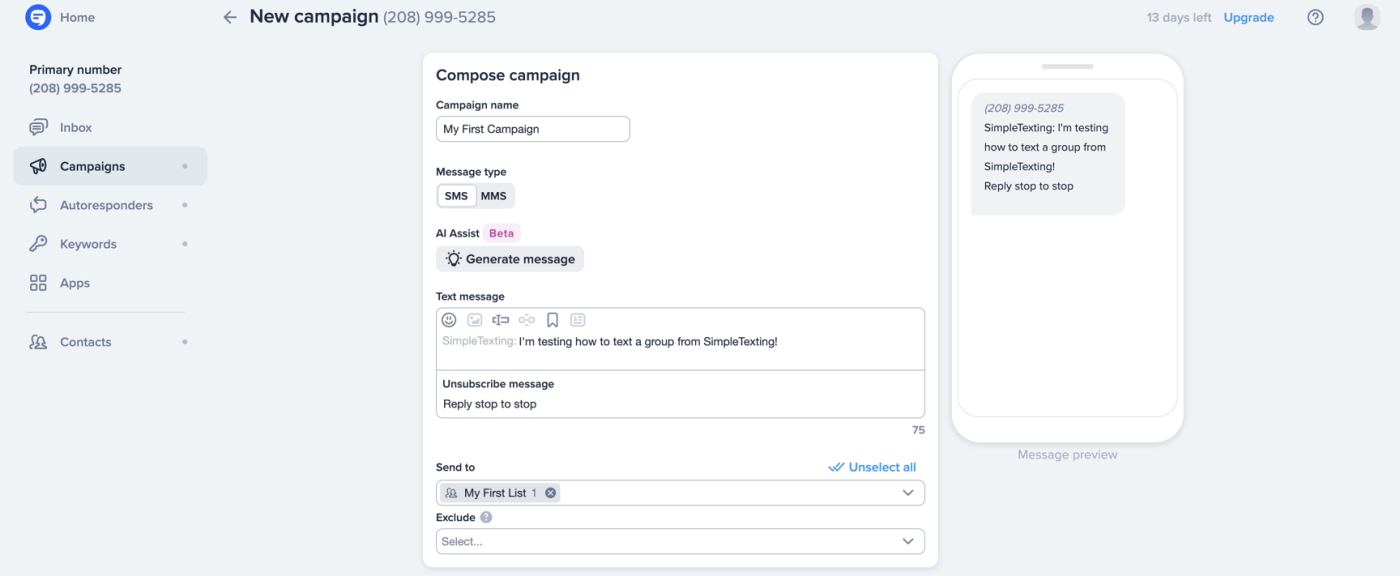Select SMS message type
1400x576 pixels.
(x=456, y=196)
